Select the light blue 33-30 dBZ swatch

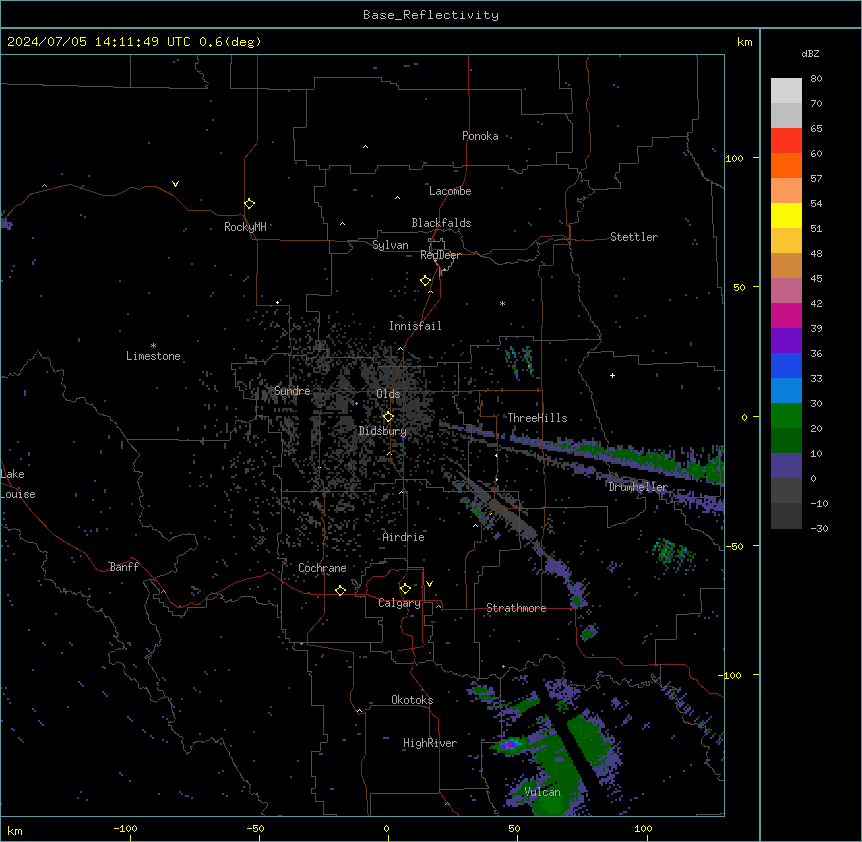(786, 391)
